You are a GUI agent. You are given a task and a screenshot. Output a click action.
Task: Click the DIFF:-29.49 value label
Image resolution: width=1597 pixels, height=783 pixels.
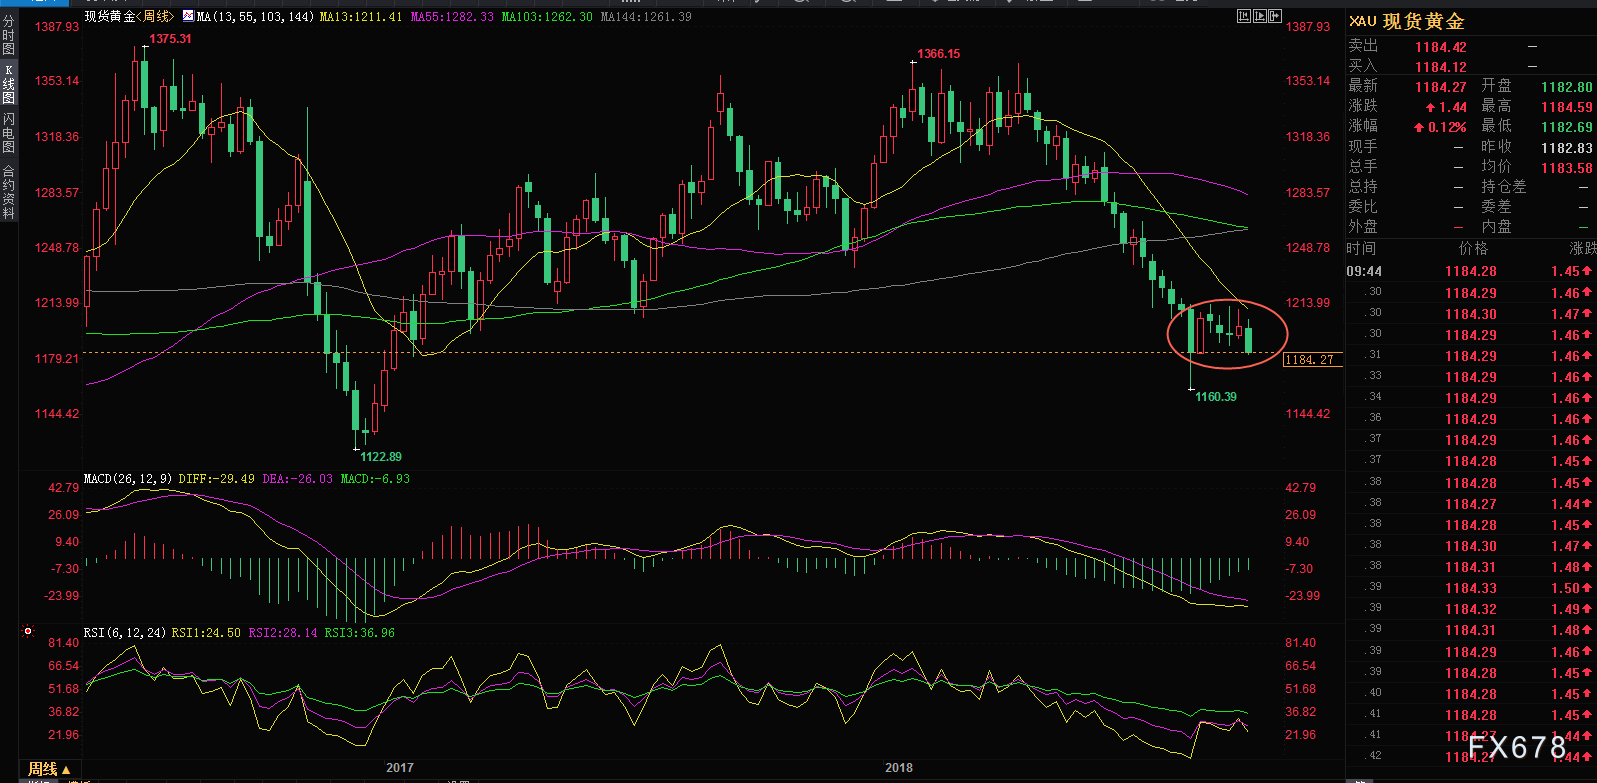216,479
